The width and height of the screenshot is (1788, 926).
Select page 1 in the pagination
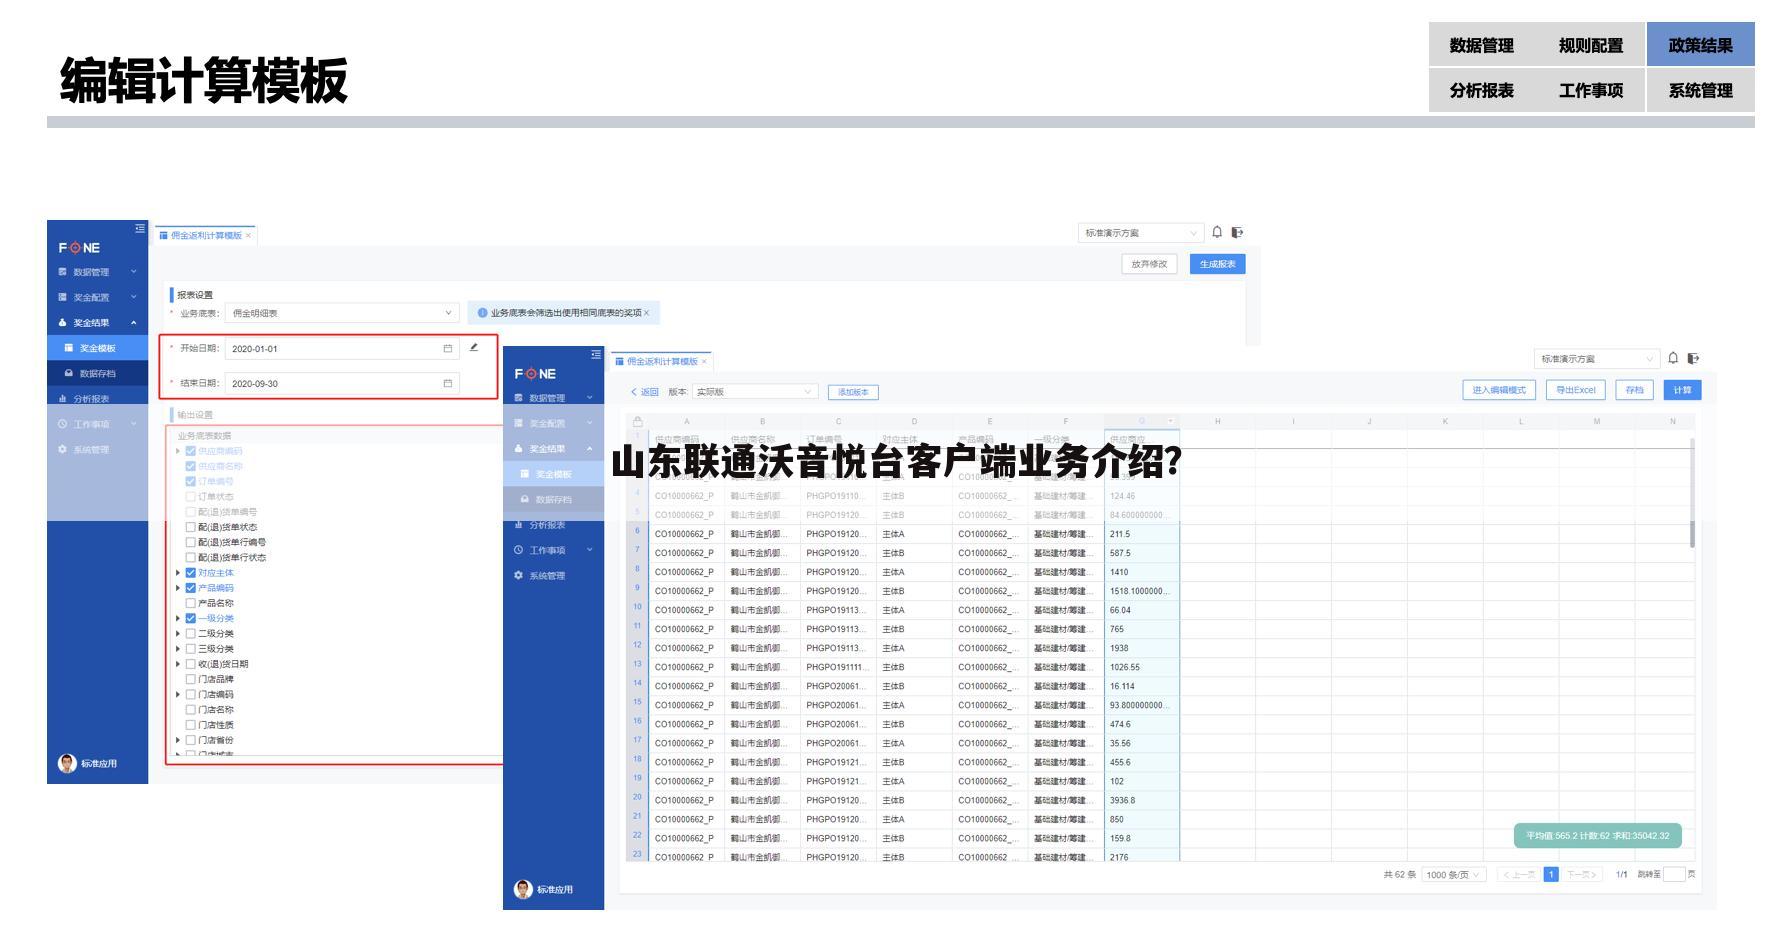[1551, 875]
